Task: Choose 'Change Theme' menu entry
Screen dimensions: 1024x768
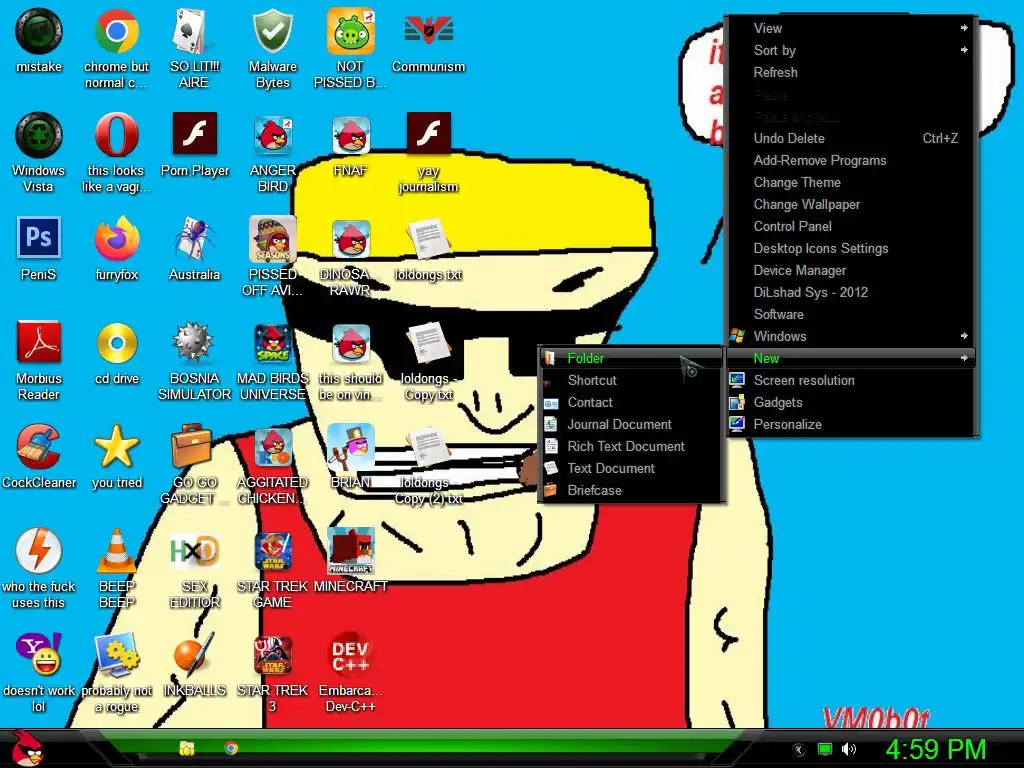Action: click(x=852, y=182)
